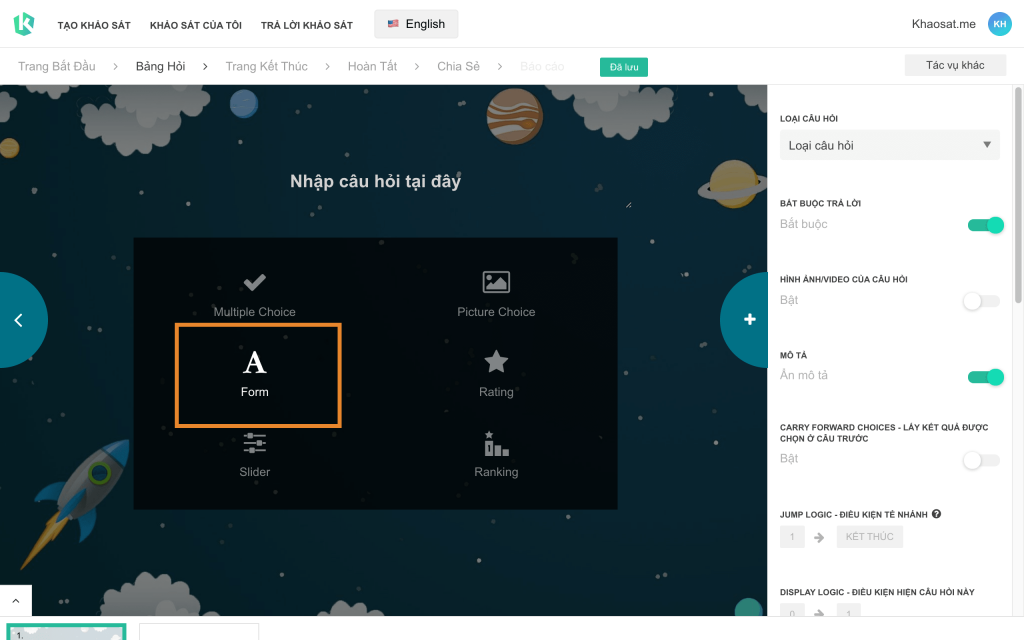Click the Jump Logic arrow icon
1024x640 pixels.
click(819, 537)
